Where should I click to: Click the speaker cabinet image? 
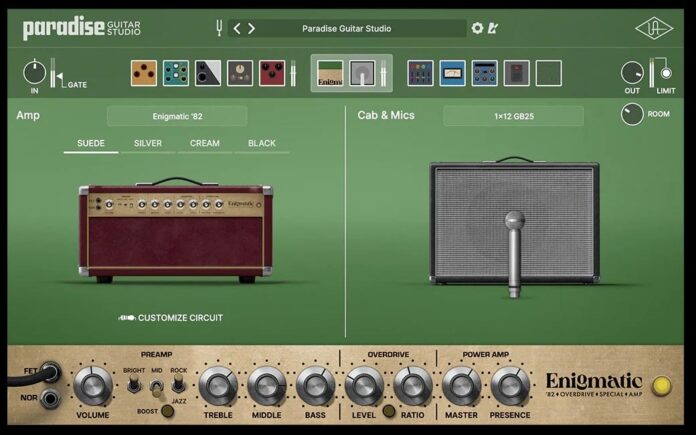coord(514,222)
